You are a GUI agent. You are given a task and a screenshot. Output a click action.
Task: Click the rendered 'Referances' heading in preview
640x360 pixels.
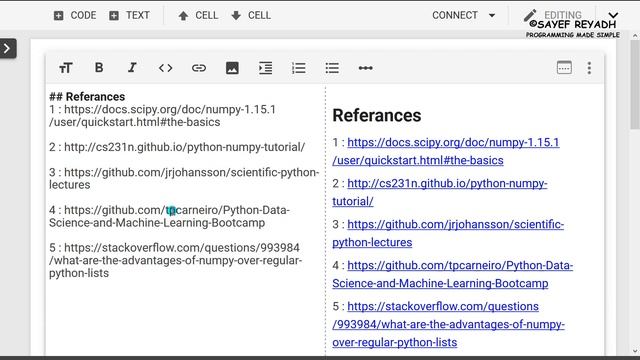point(376,116)
